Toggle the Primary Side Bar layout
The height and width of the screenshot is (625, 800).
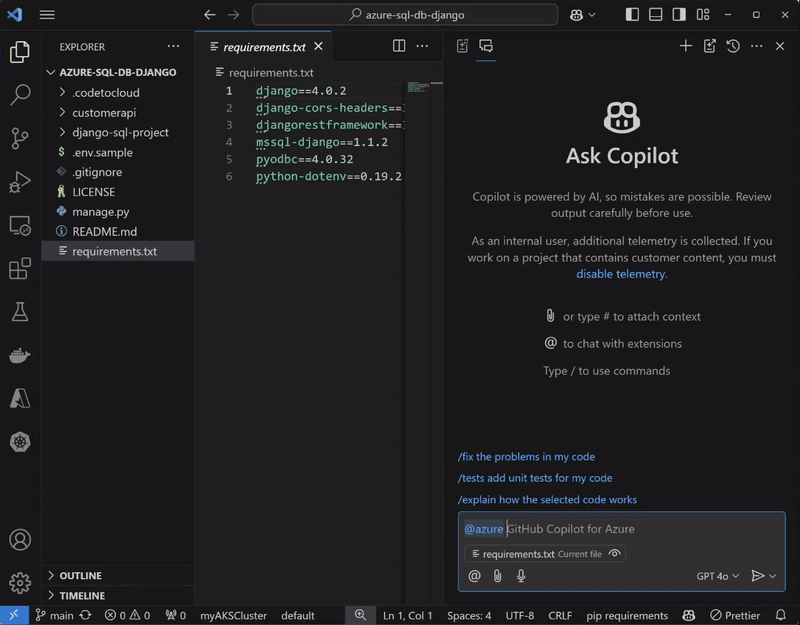tap(632, 15)
